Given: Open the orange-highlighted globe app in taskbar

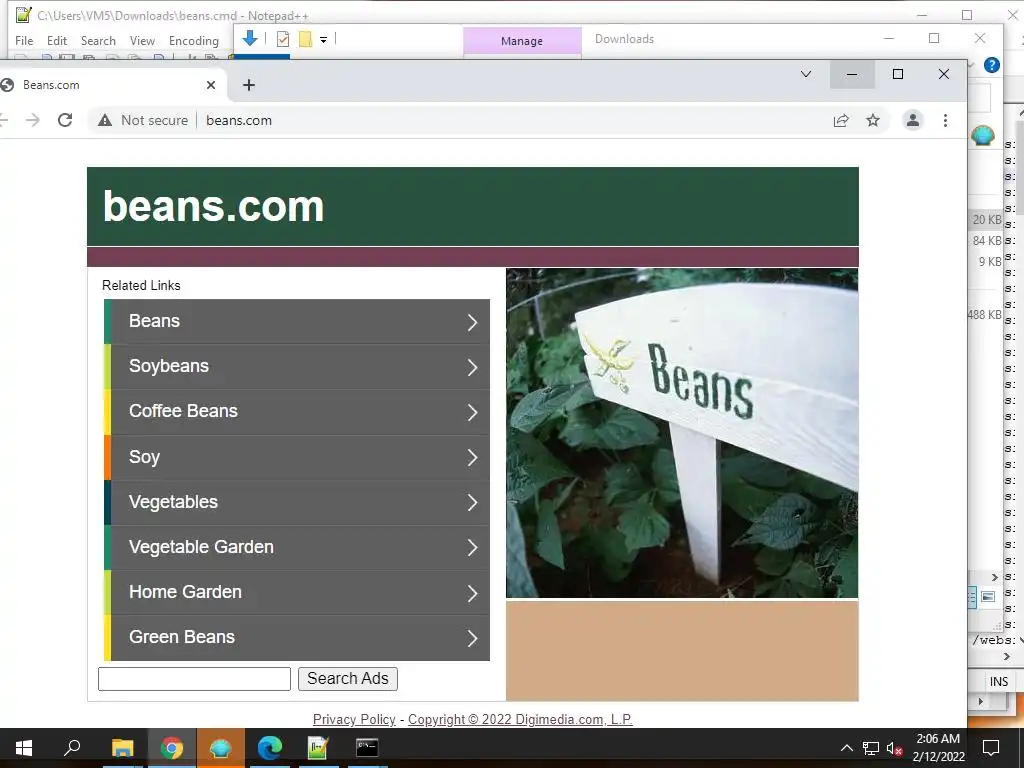Looking at the screenshot, I should click(x=221, y=748).
